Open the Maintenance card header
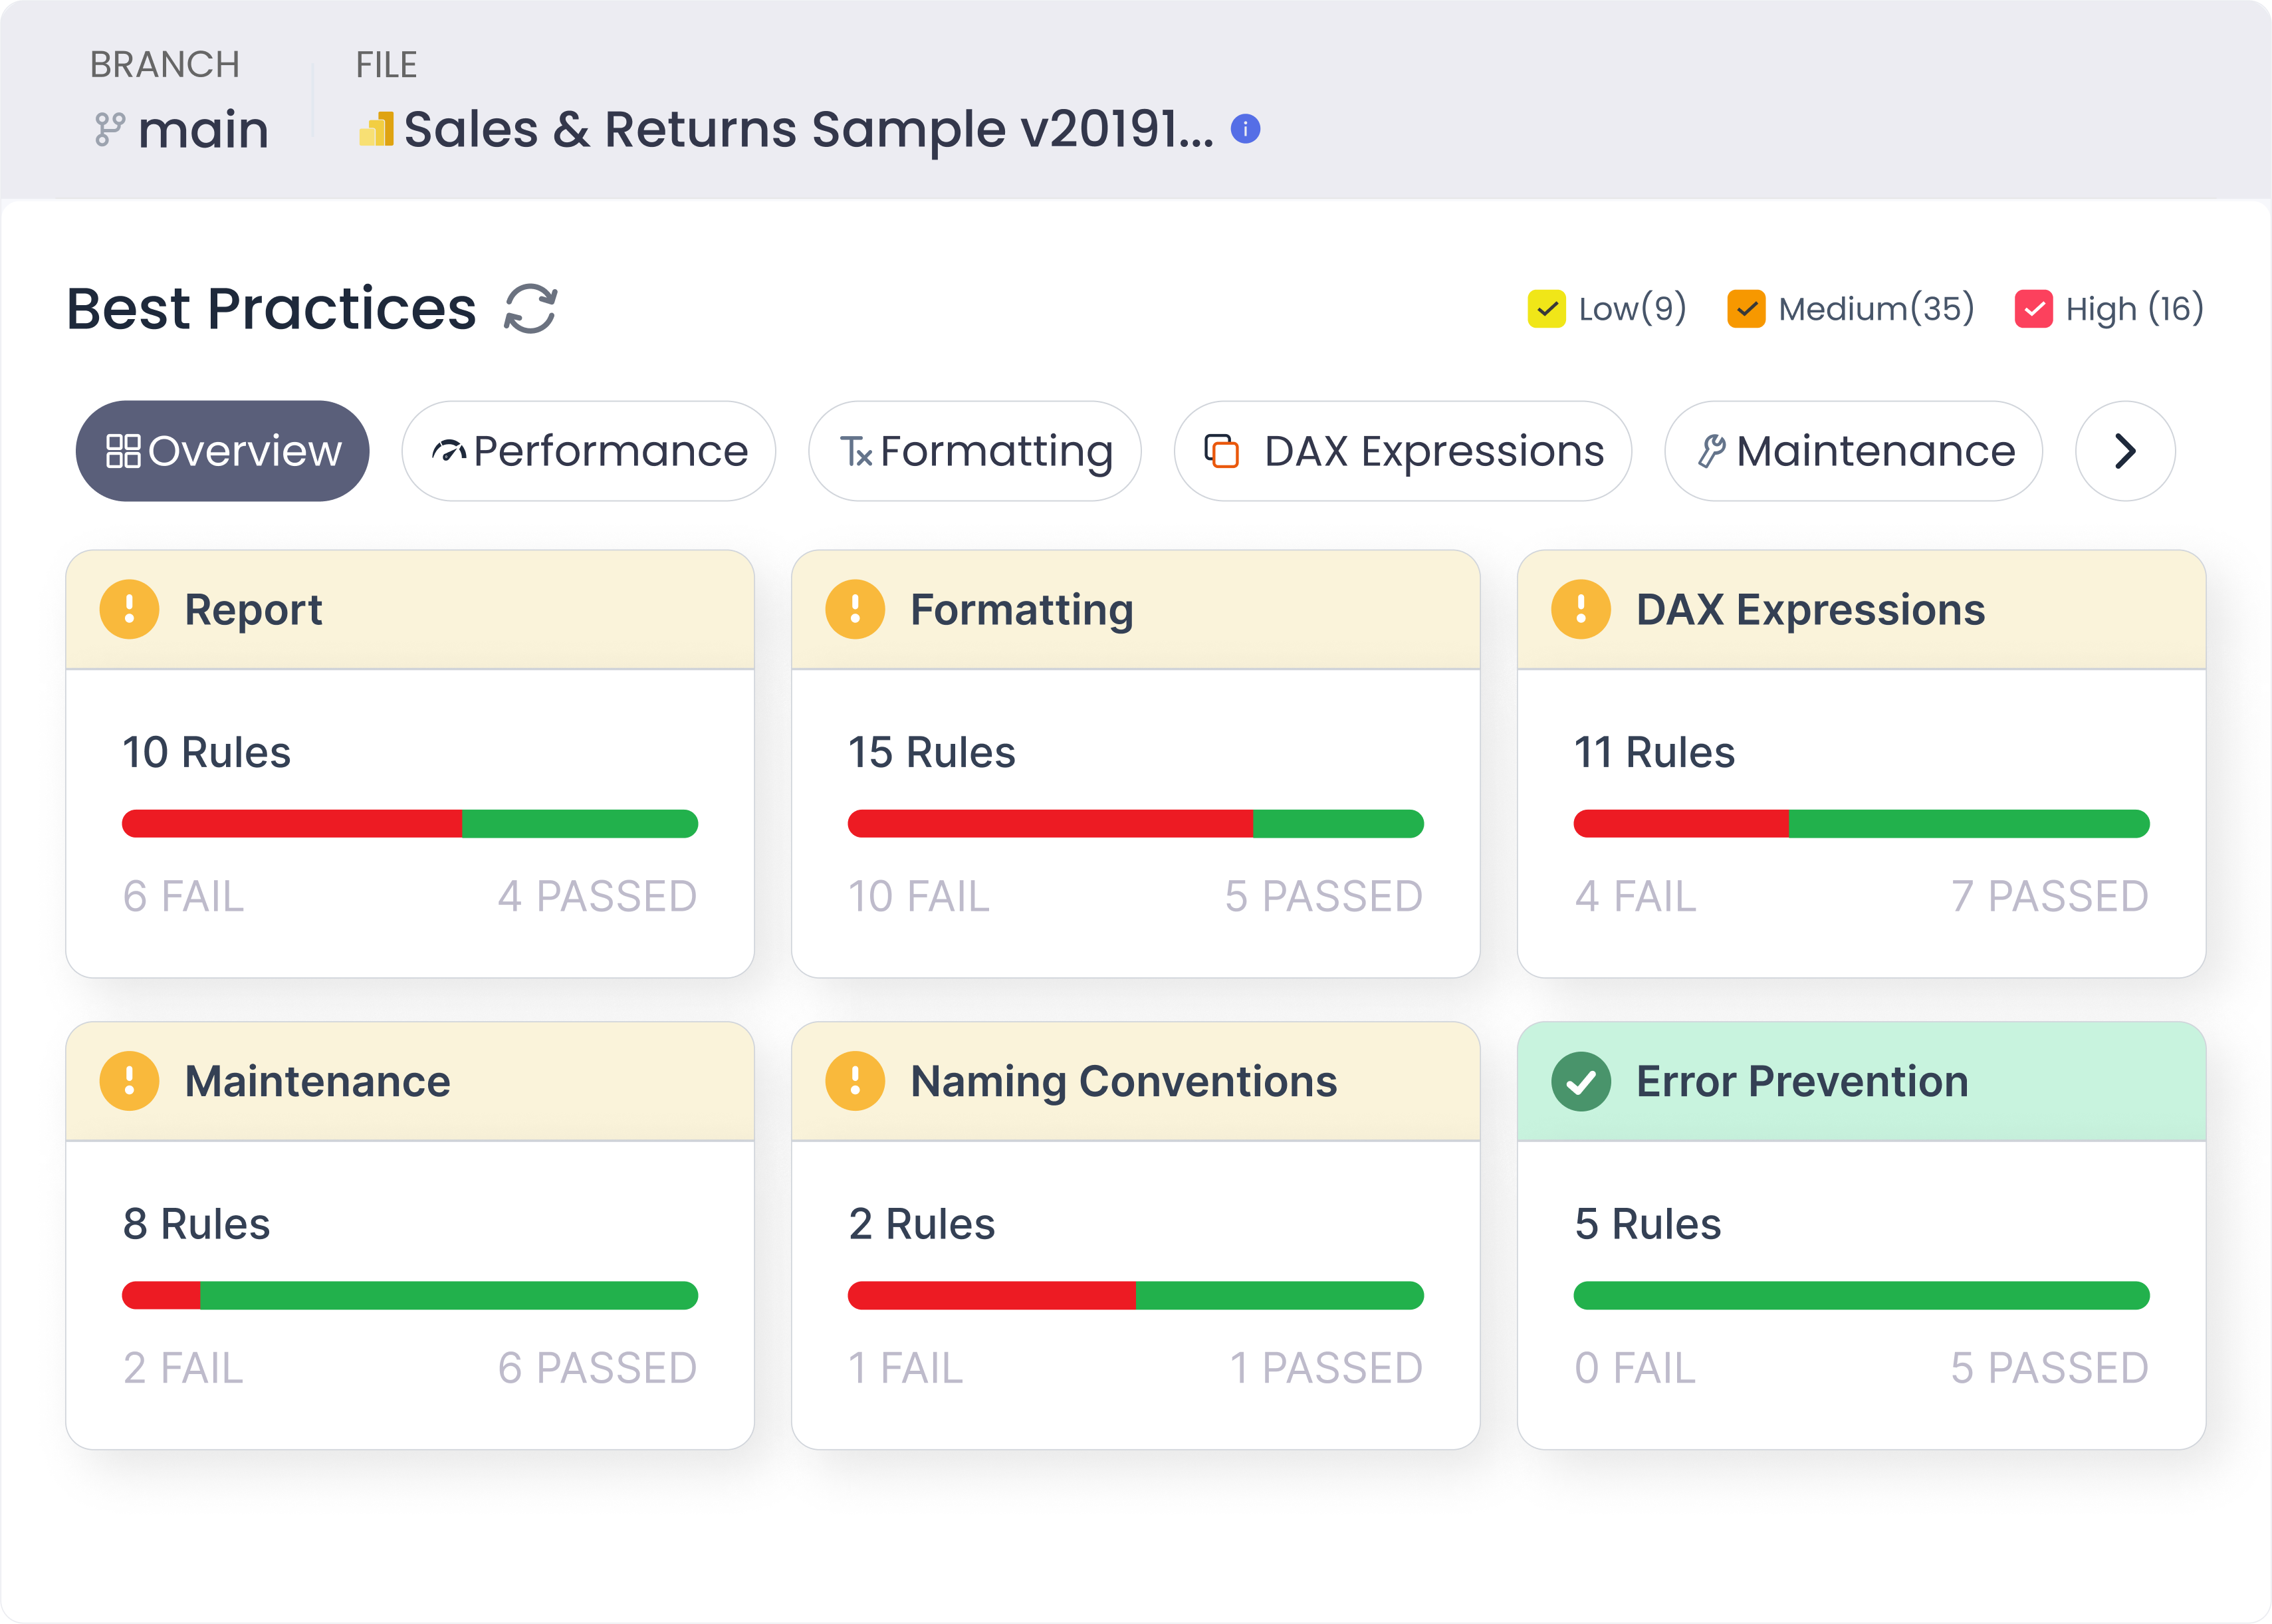Viewport: 2272px width, 1624px height. click(317, 1081)
